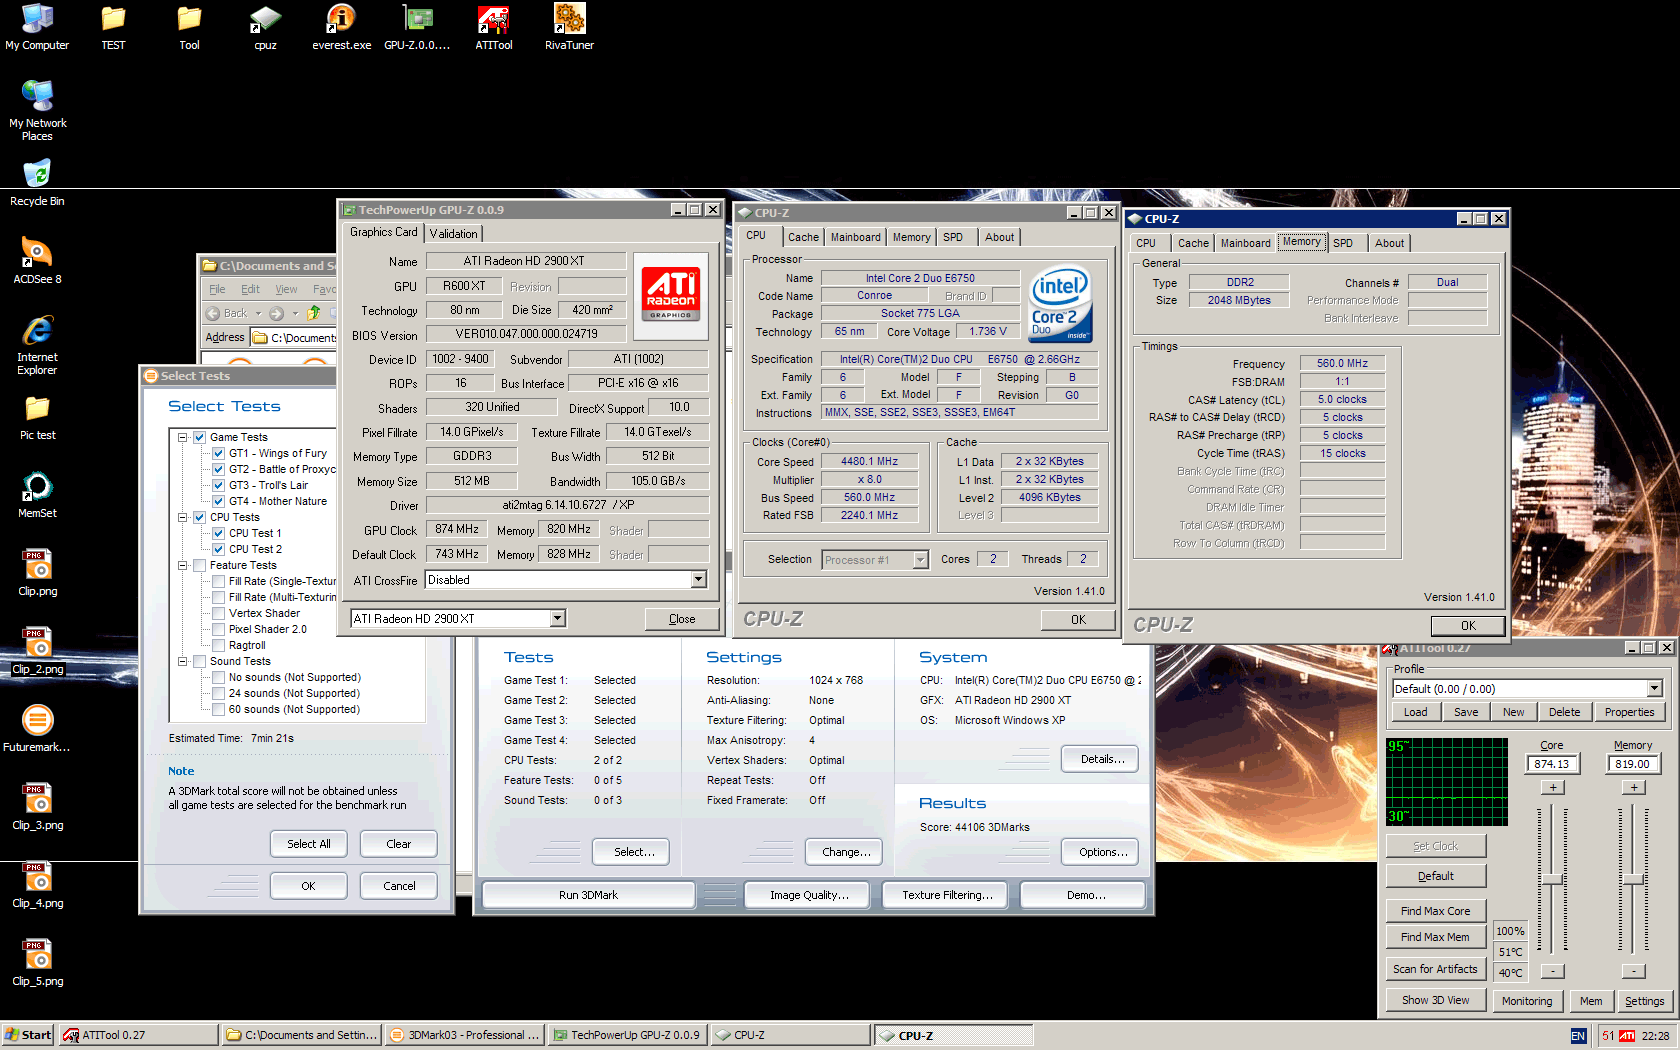
Task: Adjust the Memory clock slider in ATITool
Action: point(1633,879)
